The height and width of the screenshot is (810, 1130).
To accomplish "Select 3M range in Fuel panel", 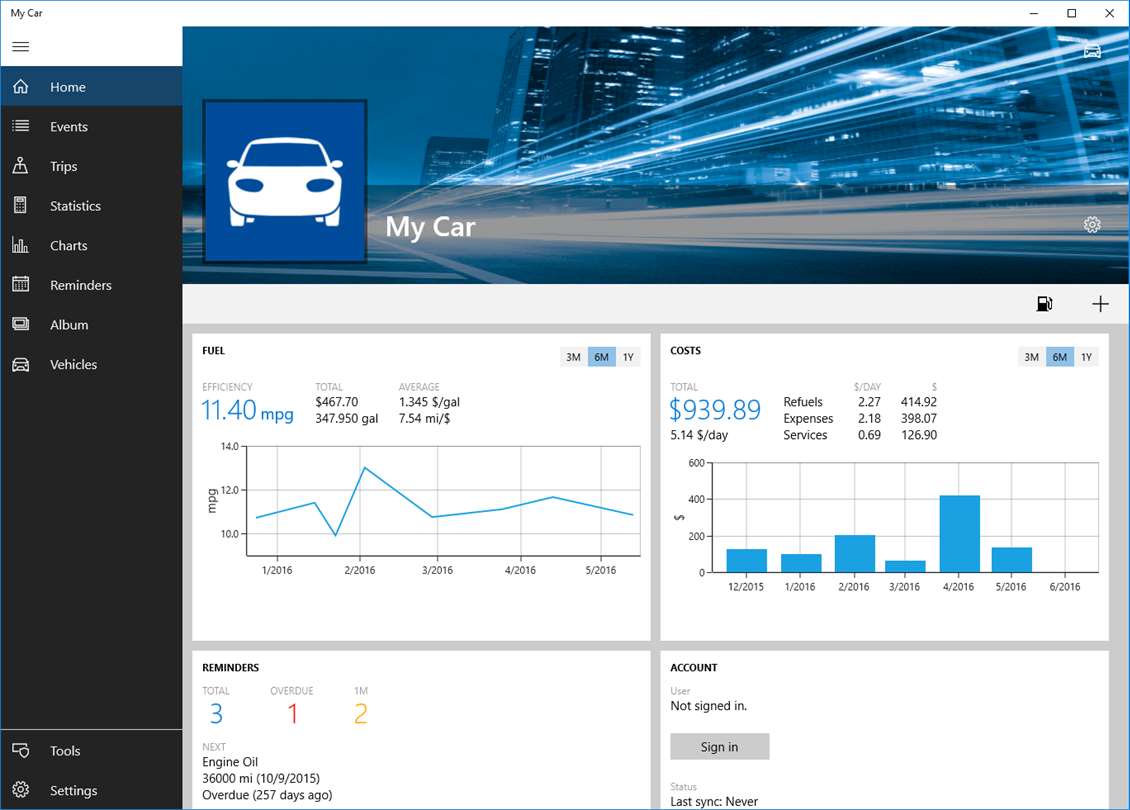I will (574, 357).
